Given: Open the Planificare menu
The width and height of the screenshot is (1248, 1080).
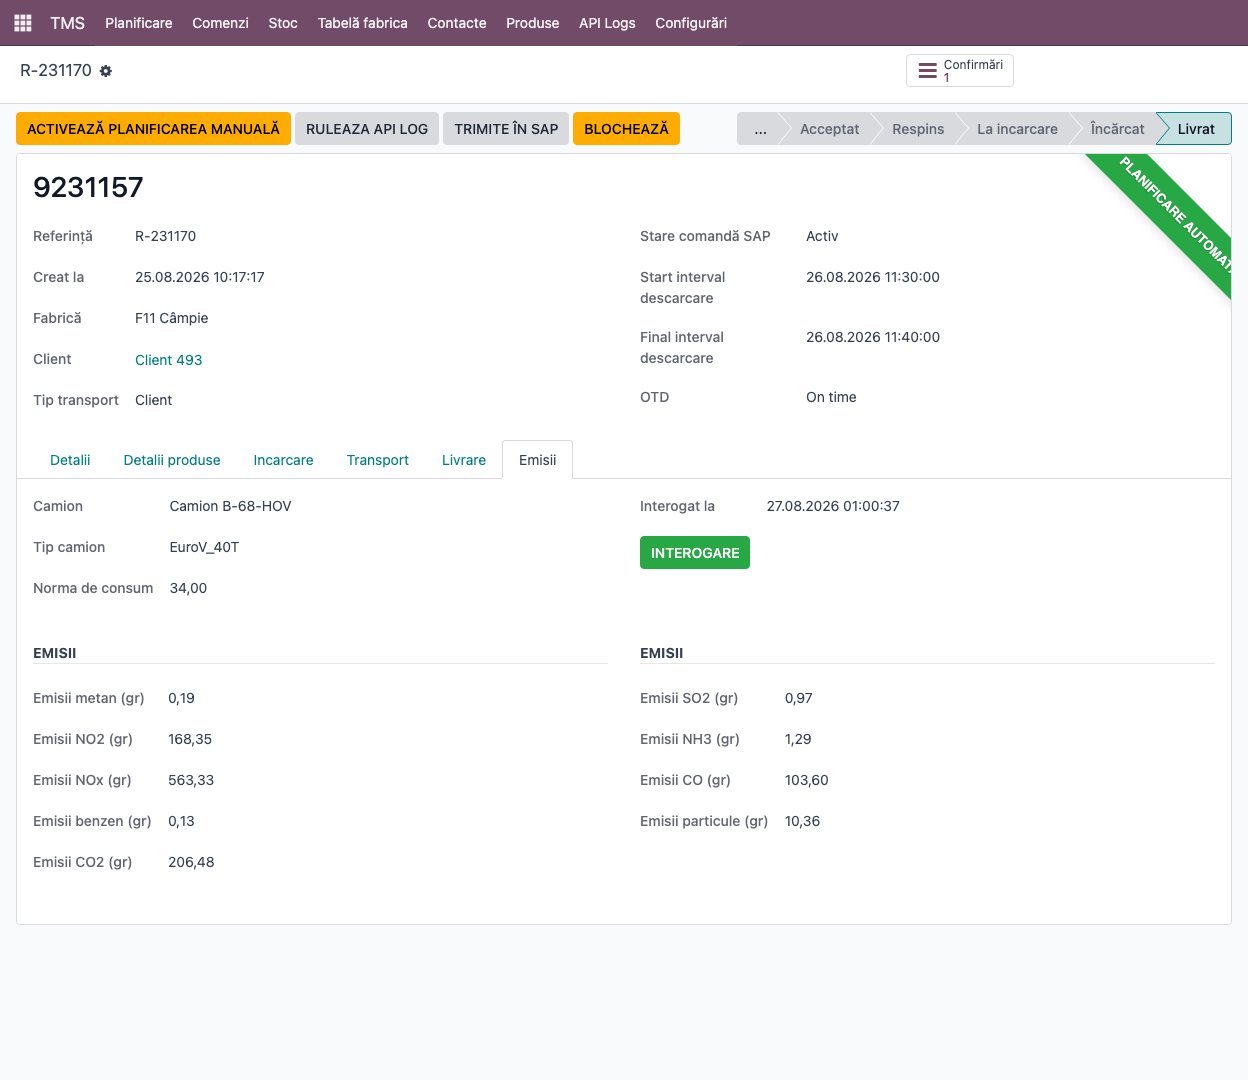Looking at the screenshot, I should [x=139, y=23].
